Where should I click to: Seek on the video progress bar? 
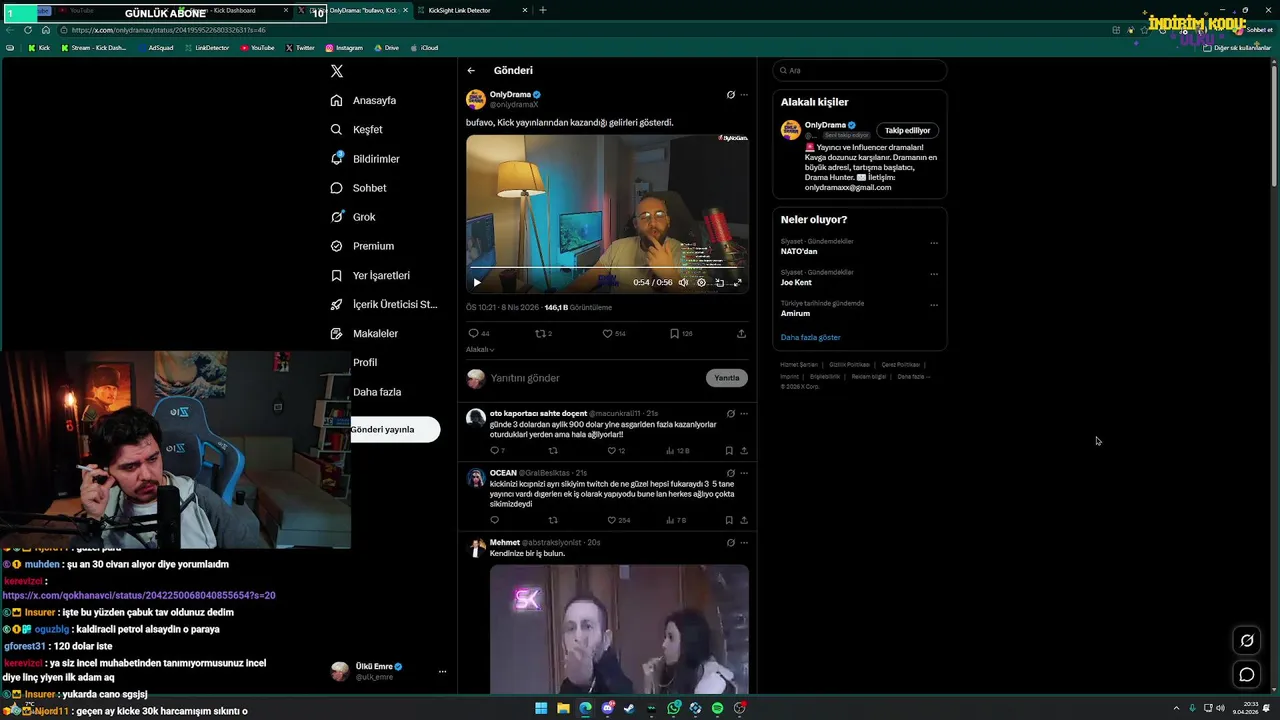coord(607,268)
